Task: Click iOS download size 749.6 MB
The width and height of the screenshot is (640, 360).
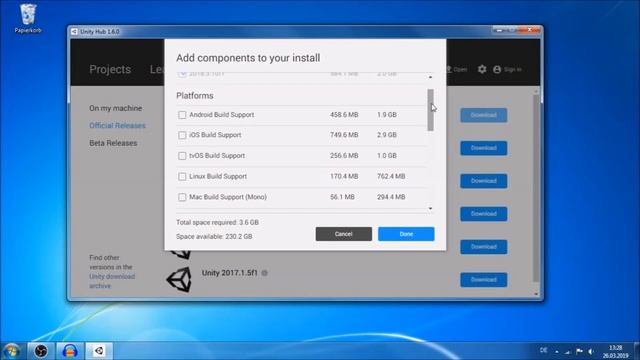Action: click(344, 135)
